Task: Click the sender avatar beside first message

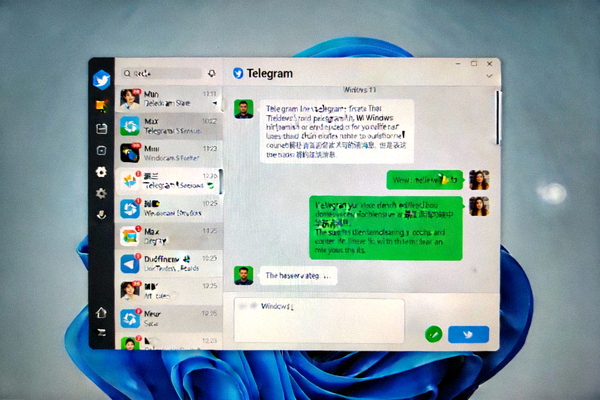Action: click(244, 109)
